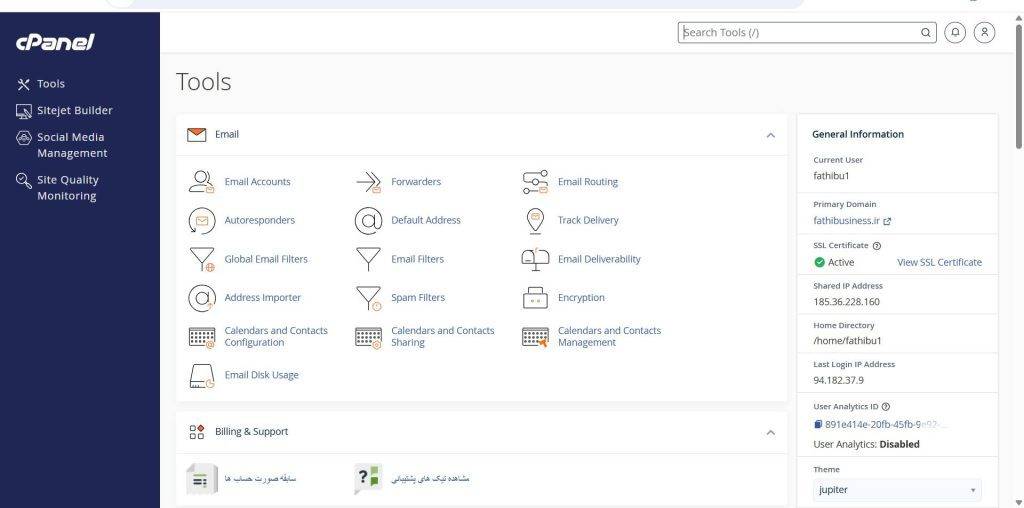Copy the User Analytics ID icon
The height and width of the screenshot is (508, 1024).
pyautogui.click(x=818, y=424)
